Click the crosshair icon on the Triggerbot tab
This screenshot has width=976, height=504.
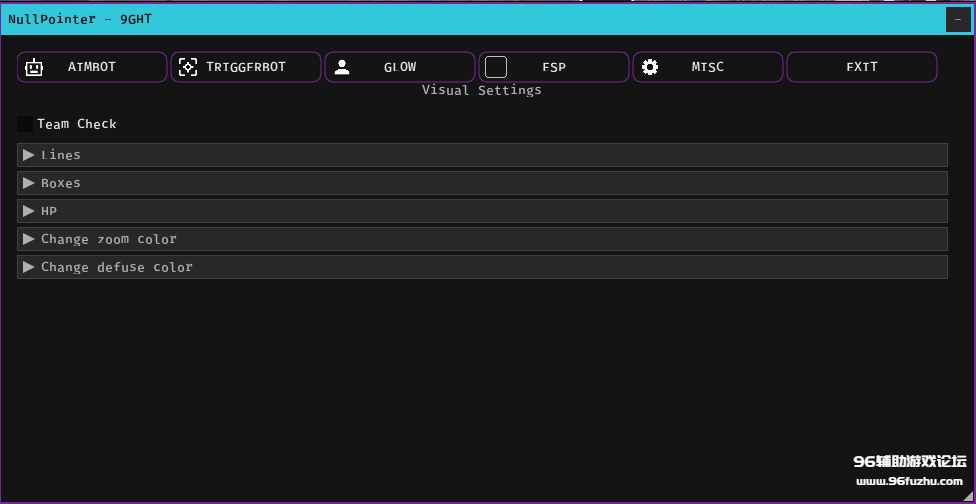pos(188,67)
